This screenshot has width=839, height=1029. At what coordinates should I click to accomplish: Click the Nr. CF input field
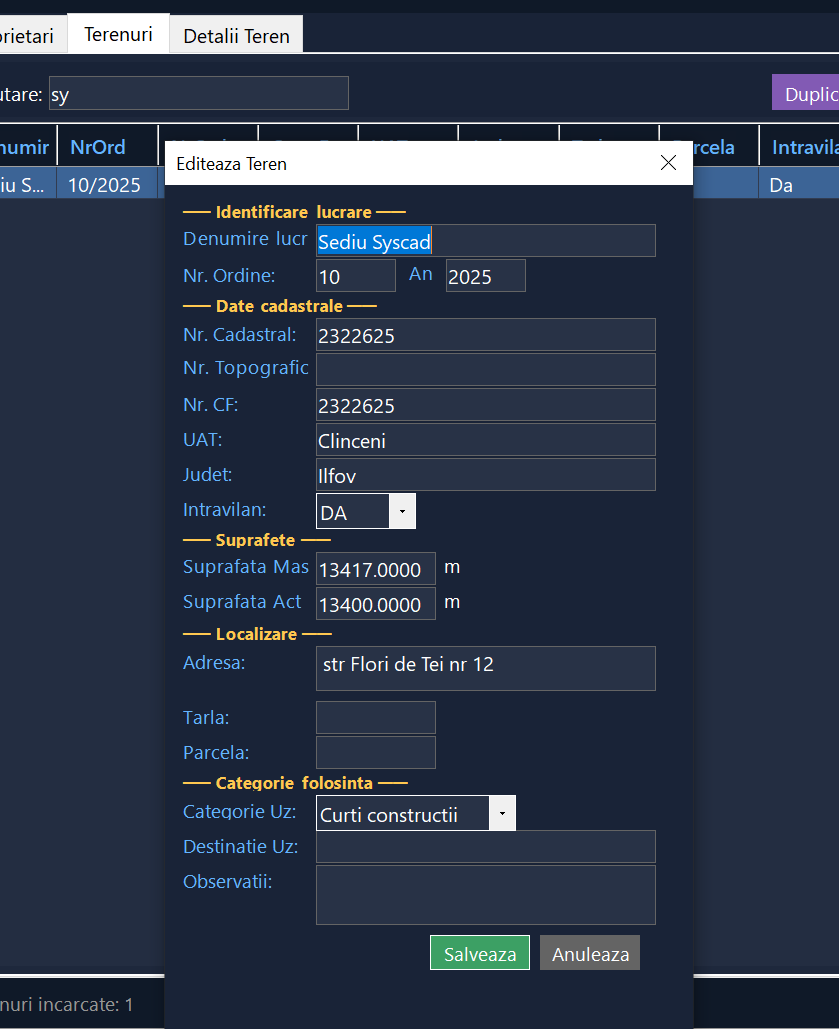tap(485, 404)
